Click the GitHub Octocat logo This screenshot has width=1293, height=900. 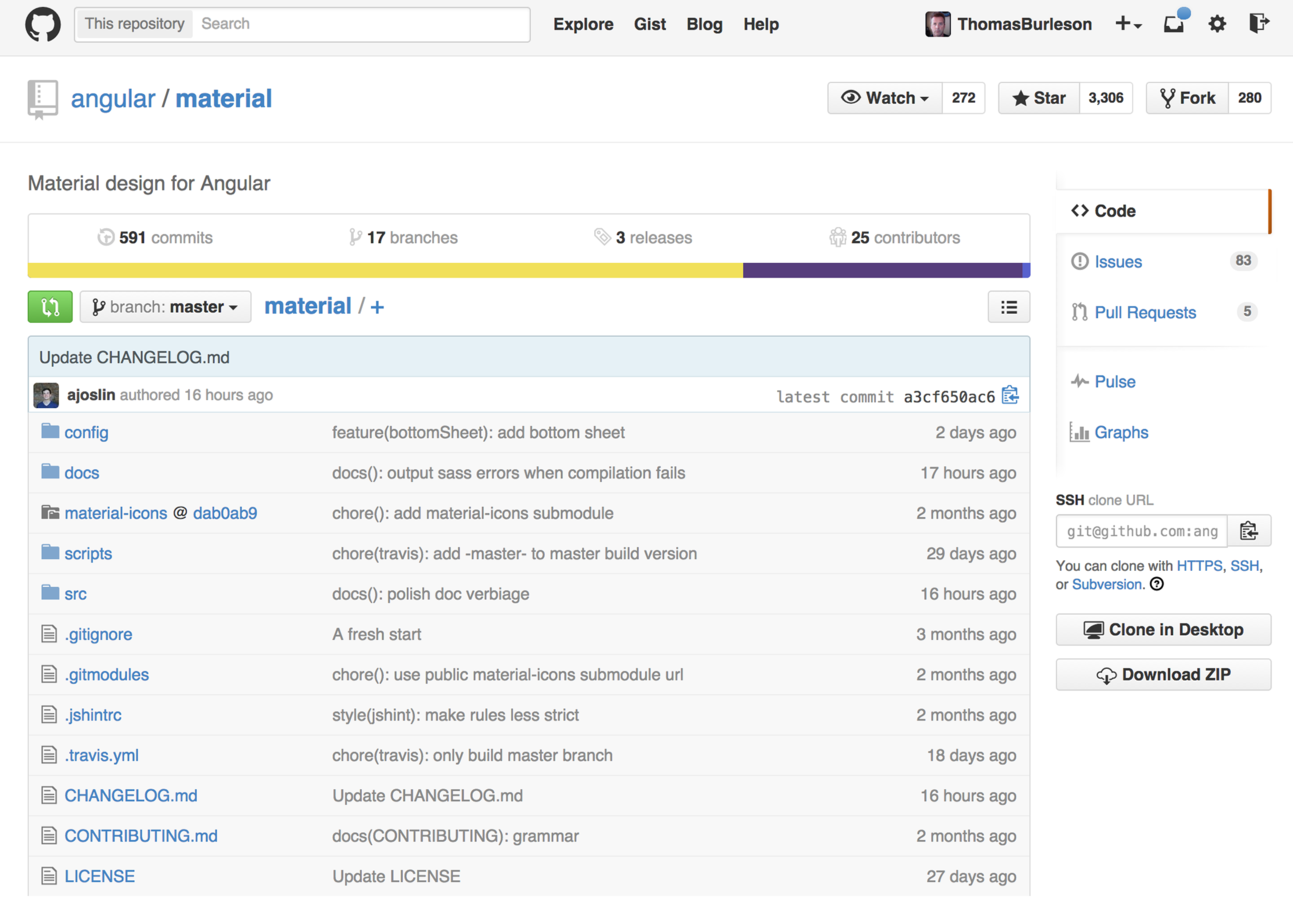click(43, 24)
